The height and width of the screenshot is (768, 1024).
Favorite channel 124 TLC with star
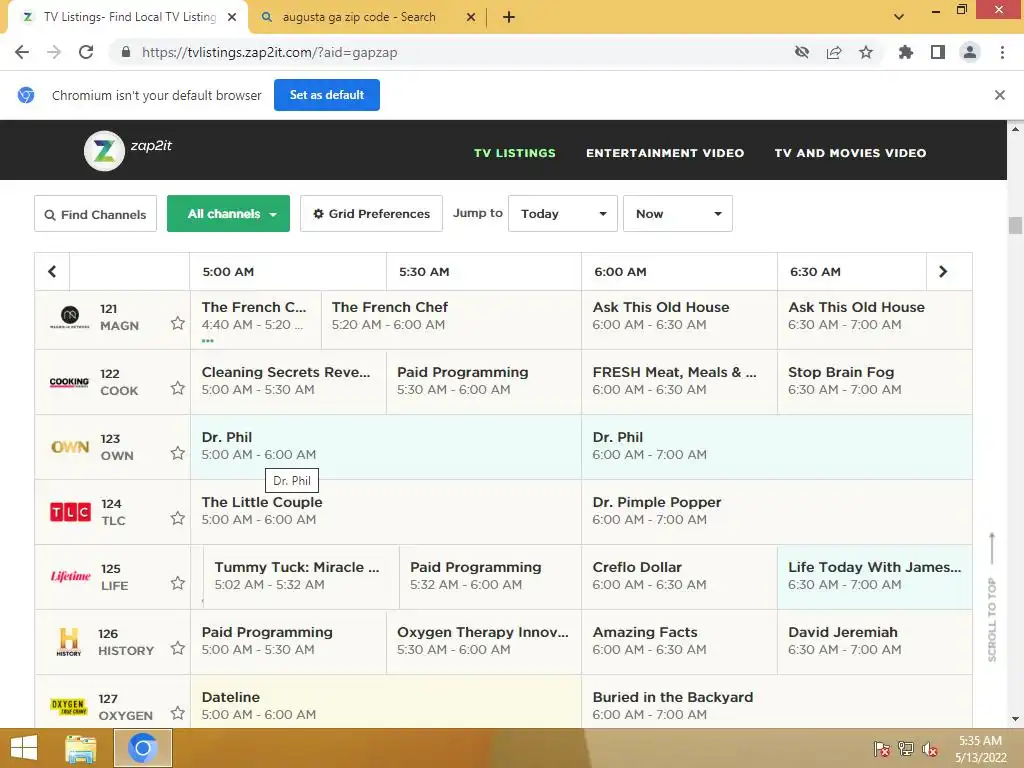[x=178, y=518]
